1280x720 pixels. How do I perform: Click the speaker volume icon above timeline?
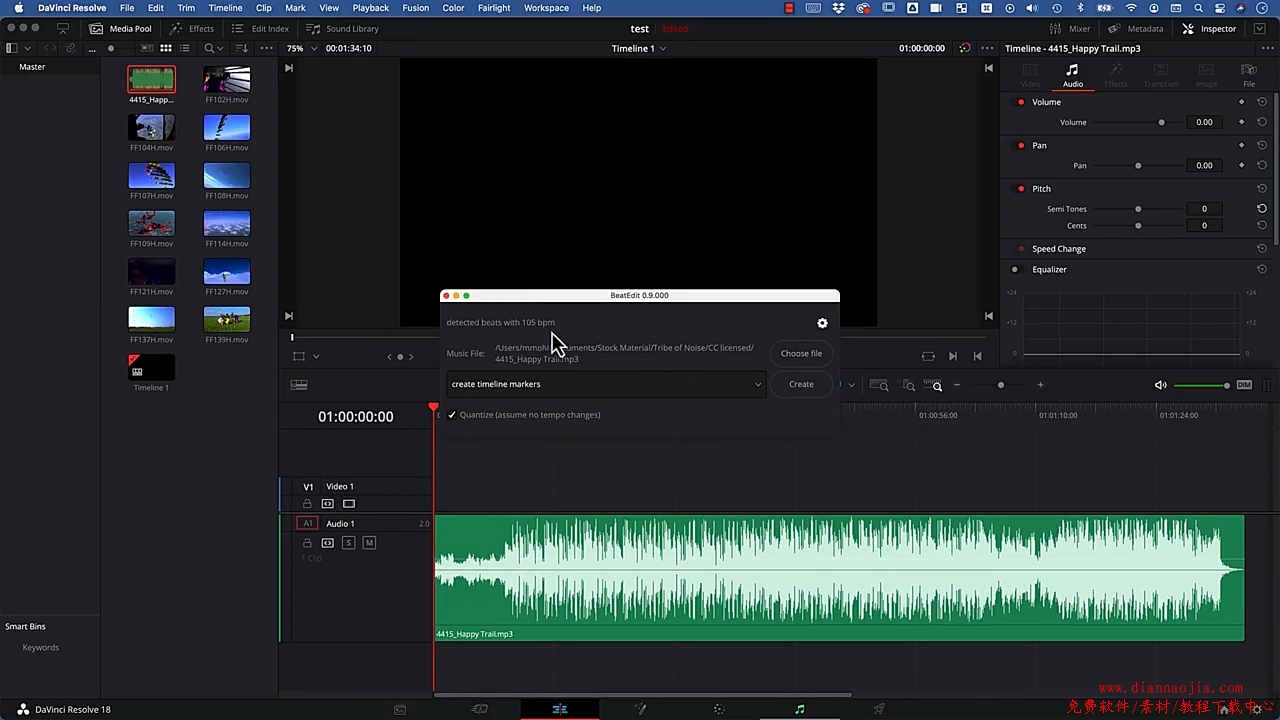click(1160, 385)
